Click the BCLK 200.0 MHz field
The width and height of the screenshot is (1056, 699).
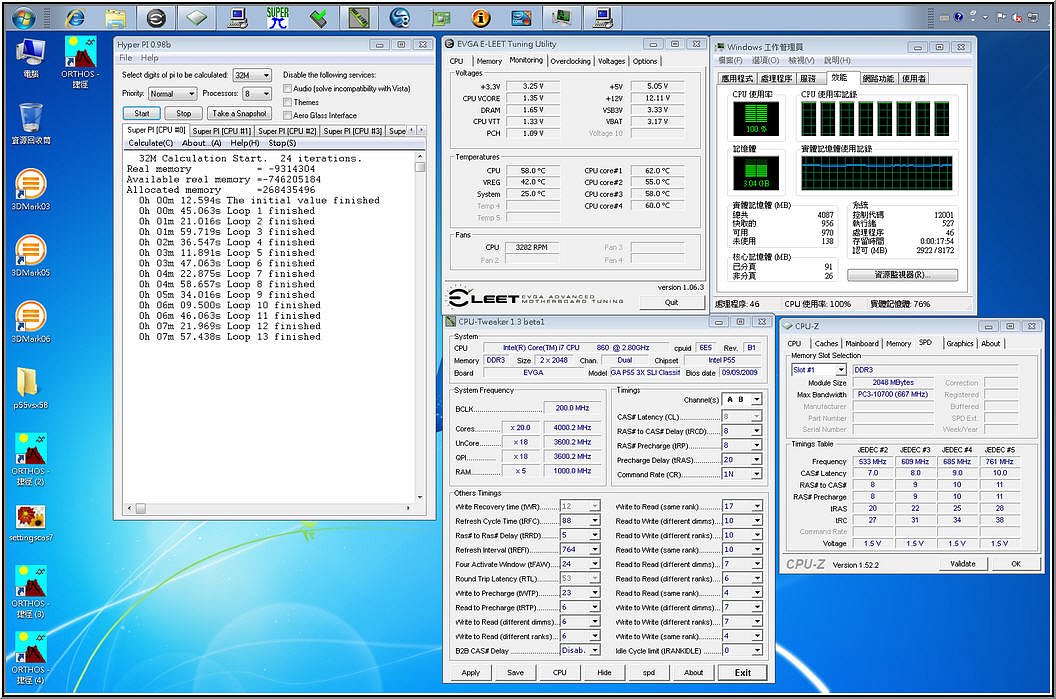click(571, 408)
